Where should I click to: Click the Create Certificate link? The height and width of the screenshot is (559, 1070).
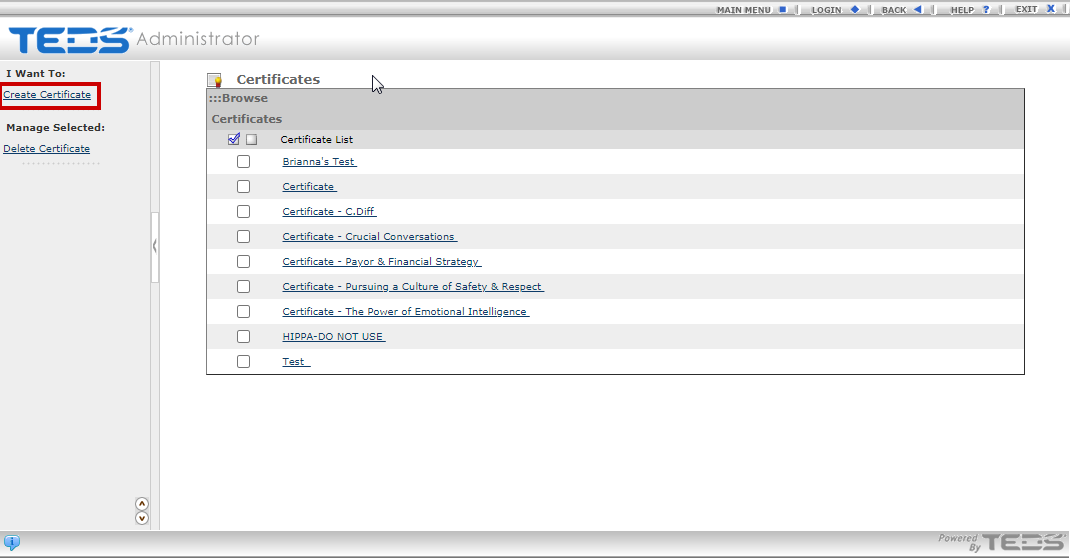(47, 95)
